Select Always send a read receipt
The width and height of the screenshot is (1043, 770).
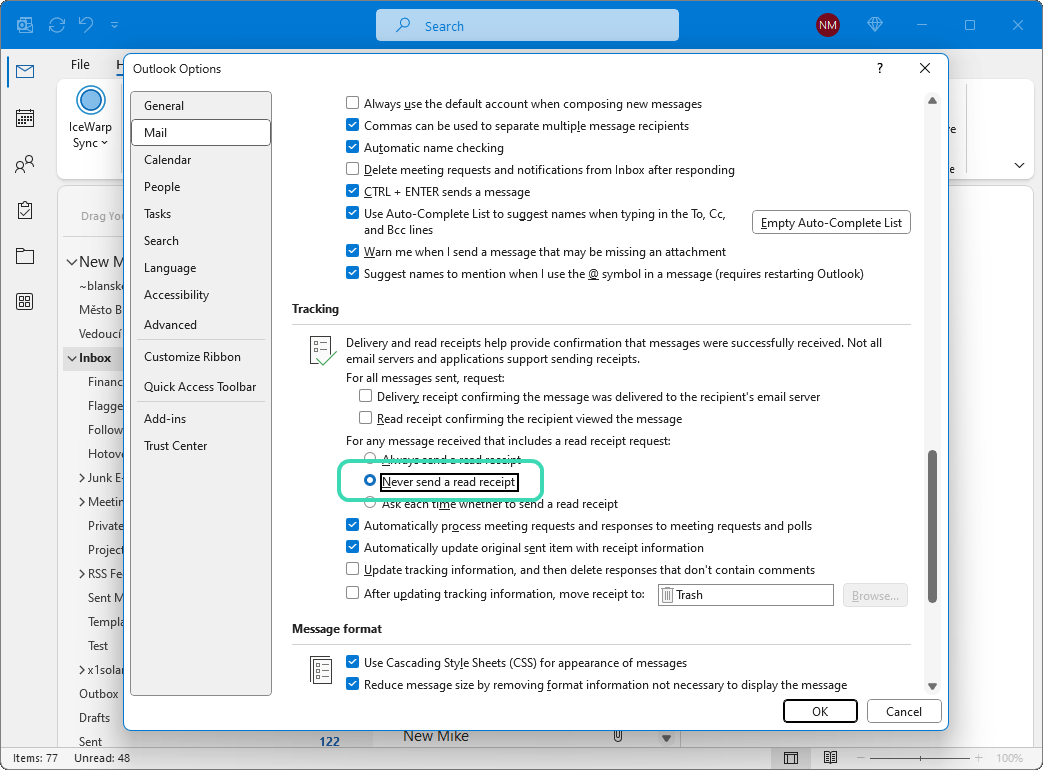point(370,459)
